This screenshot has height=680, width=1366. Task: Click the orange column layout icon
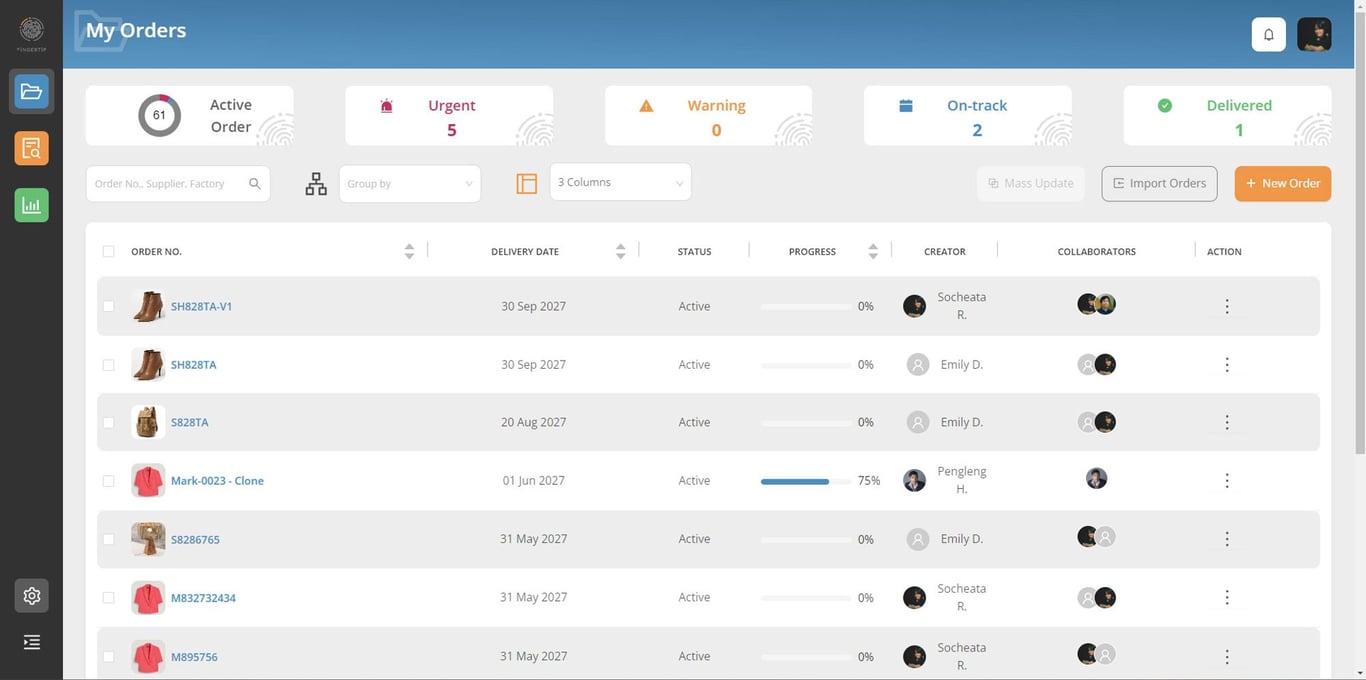[527, 183]
